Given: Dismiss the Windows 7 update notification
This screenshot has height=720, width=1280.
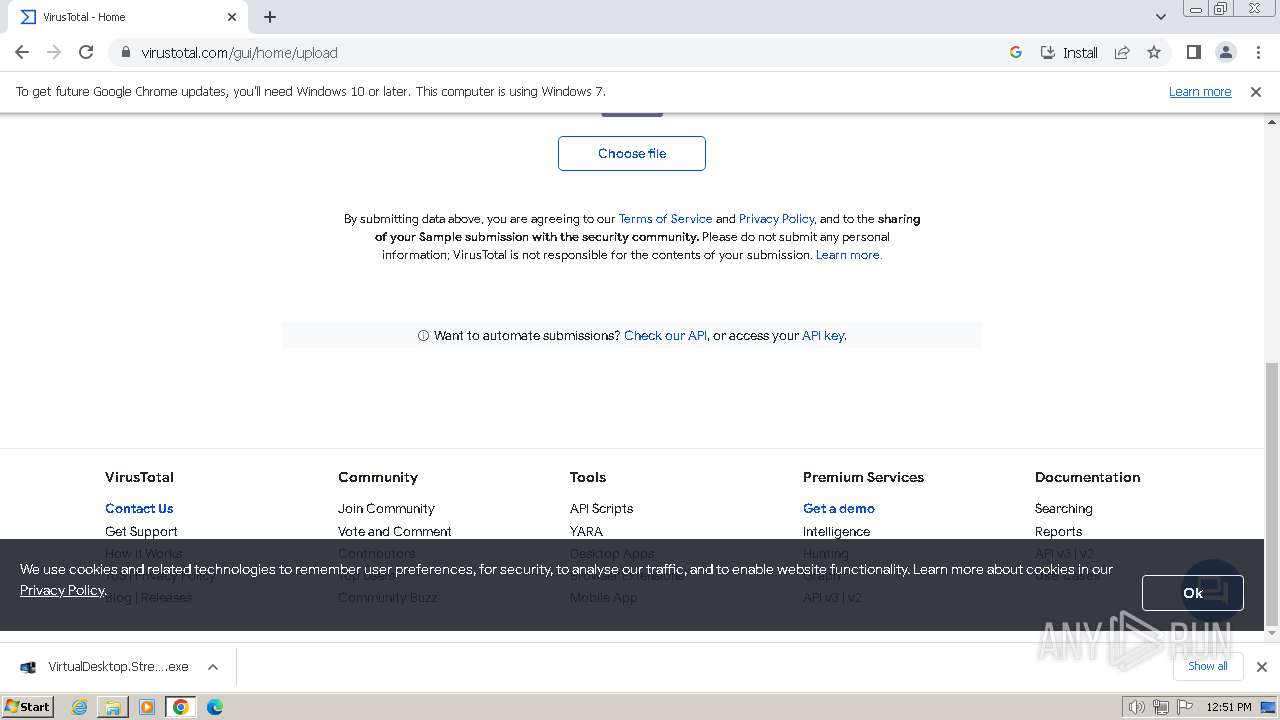Looking at the screenshot, I should click(1256, 91).
